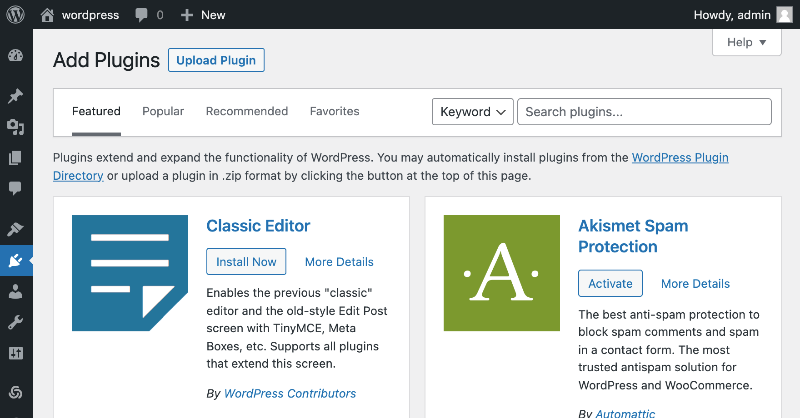Open the New content menu

203,15
